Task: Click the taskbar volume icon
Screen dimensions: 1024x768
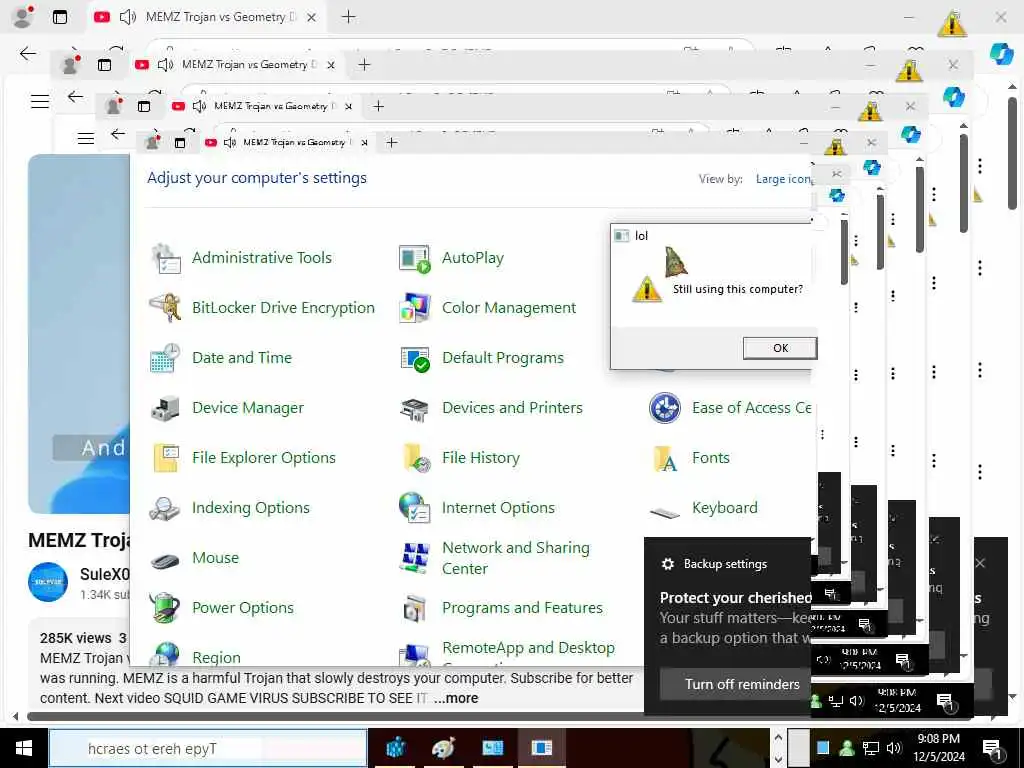Action: click(894, 748)
